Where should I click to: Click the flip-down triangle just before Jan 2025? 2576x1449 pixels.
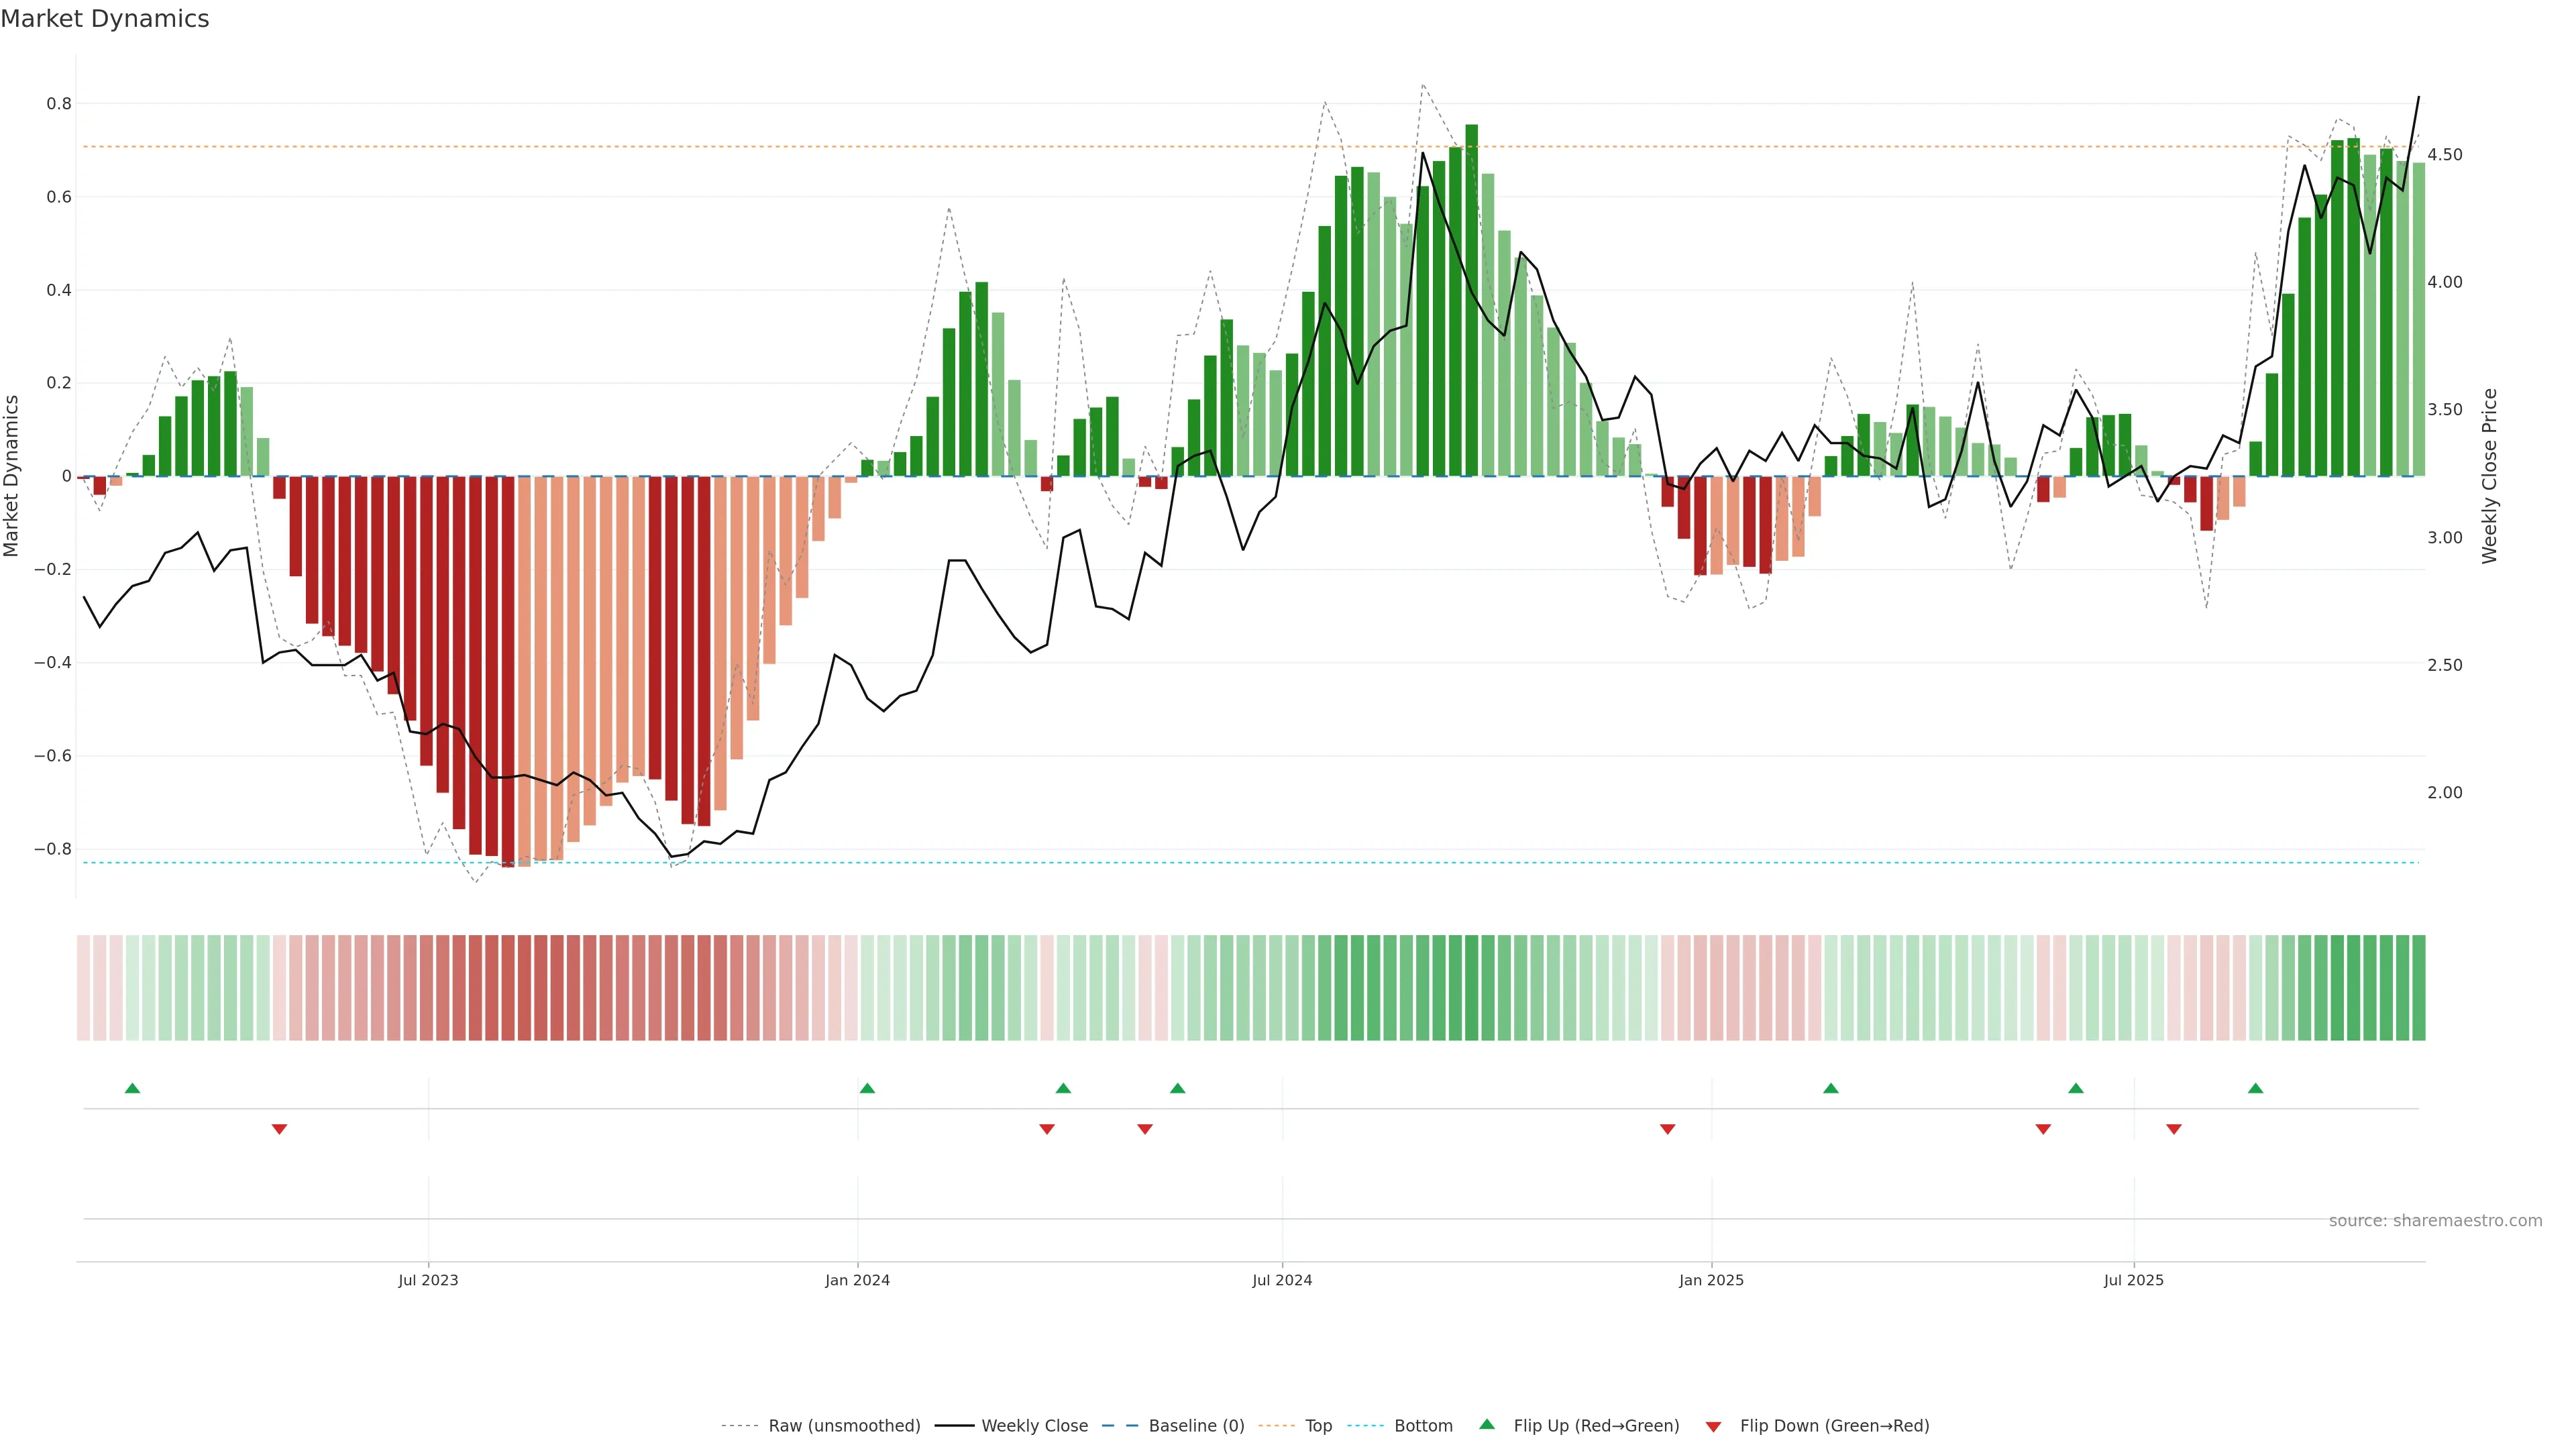(x=1667, y=1129)
